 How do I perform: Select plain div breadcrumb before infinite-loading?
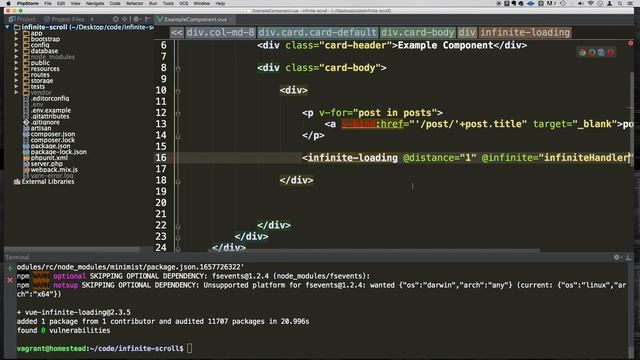[467, 33]
